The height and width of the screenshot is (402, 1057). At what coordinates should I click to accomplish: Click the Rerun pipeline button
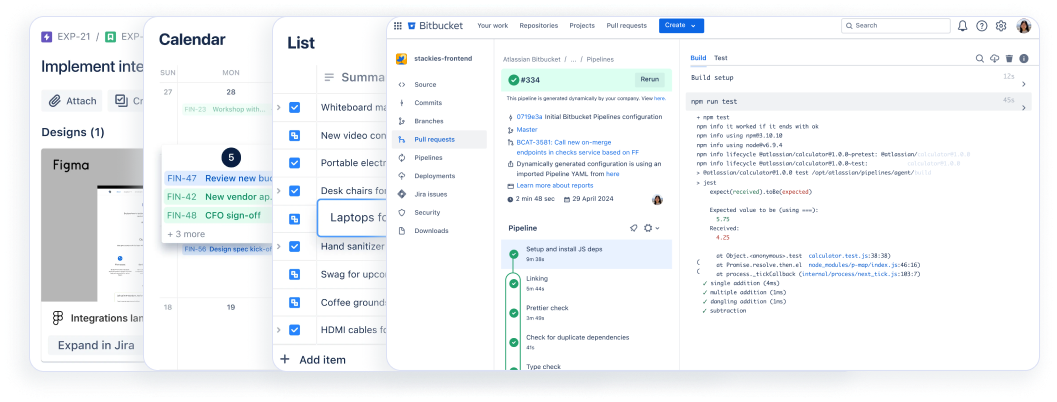click(x=649, y=79)
